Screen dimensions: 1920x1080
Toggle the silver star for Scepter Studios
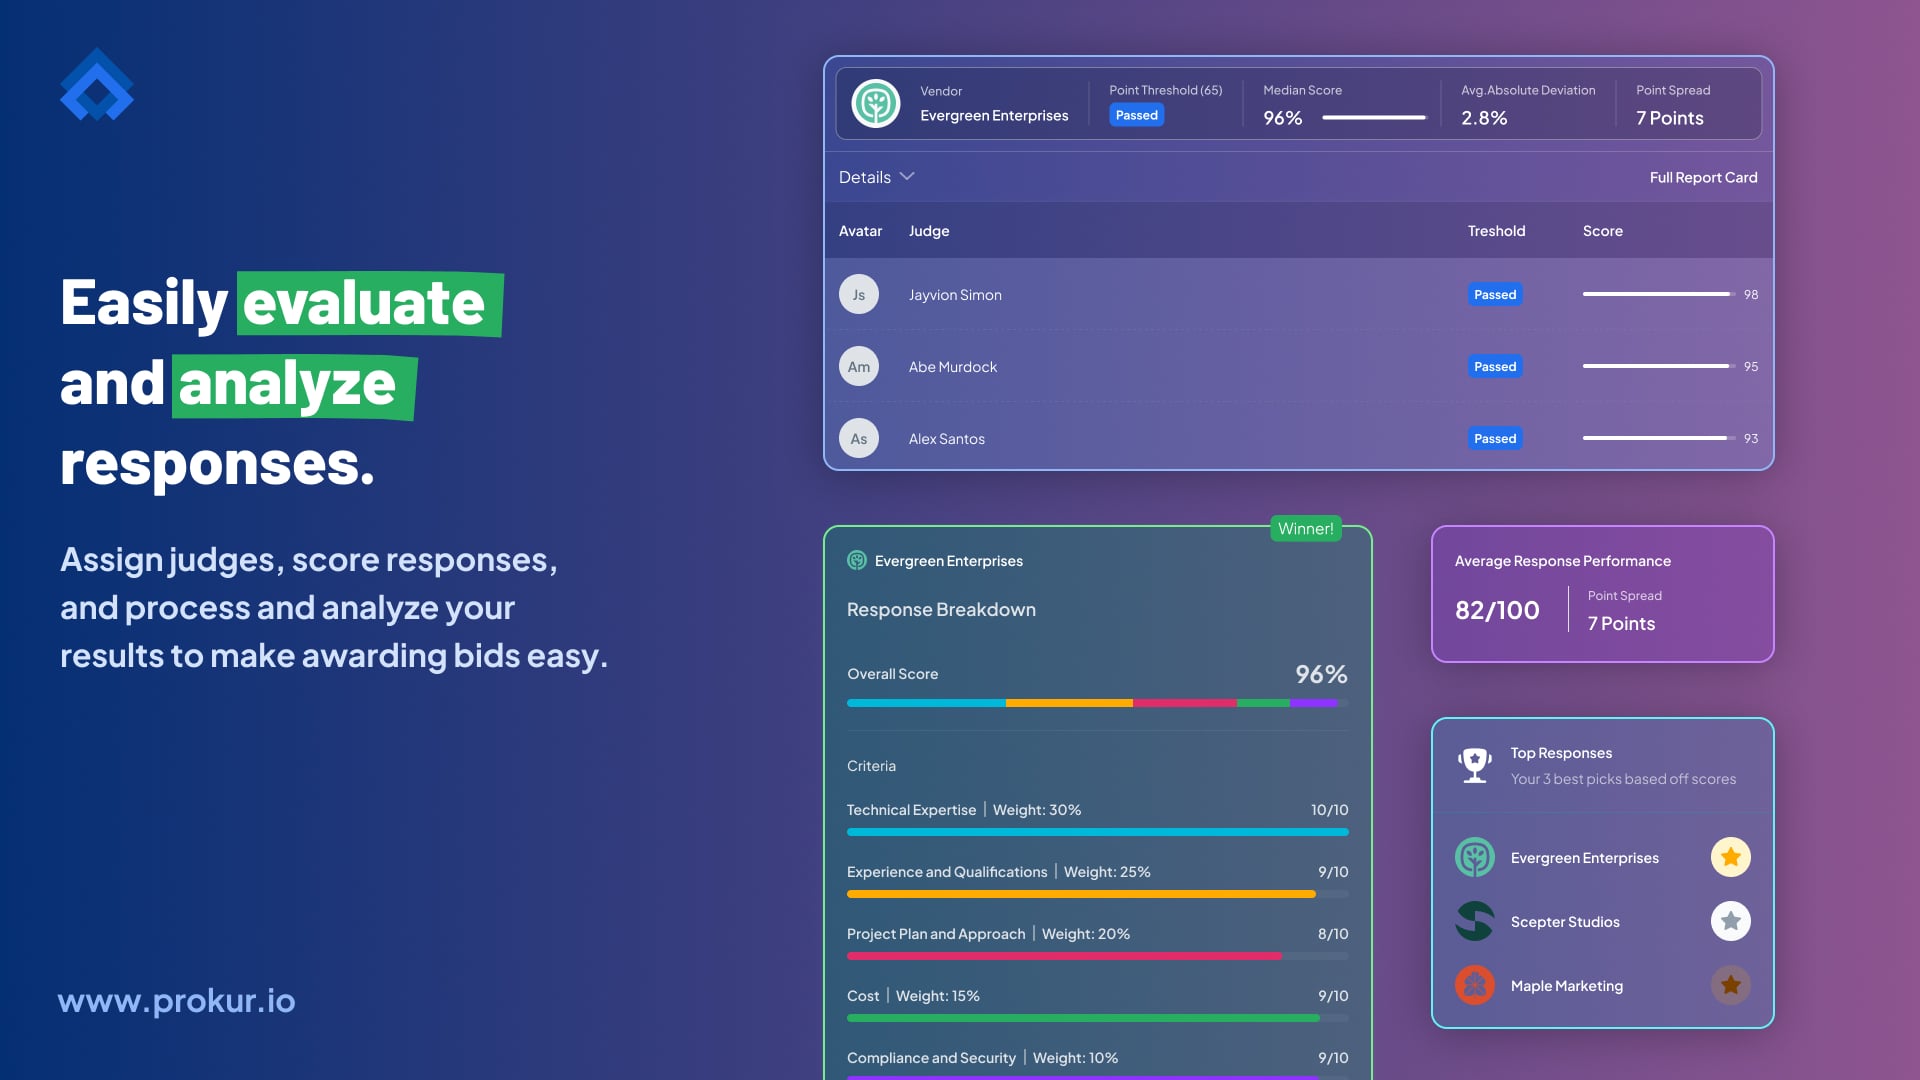pos(1730,921)
